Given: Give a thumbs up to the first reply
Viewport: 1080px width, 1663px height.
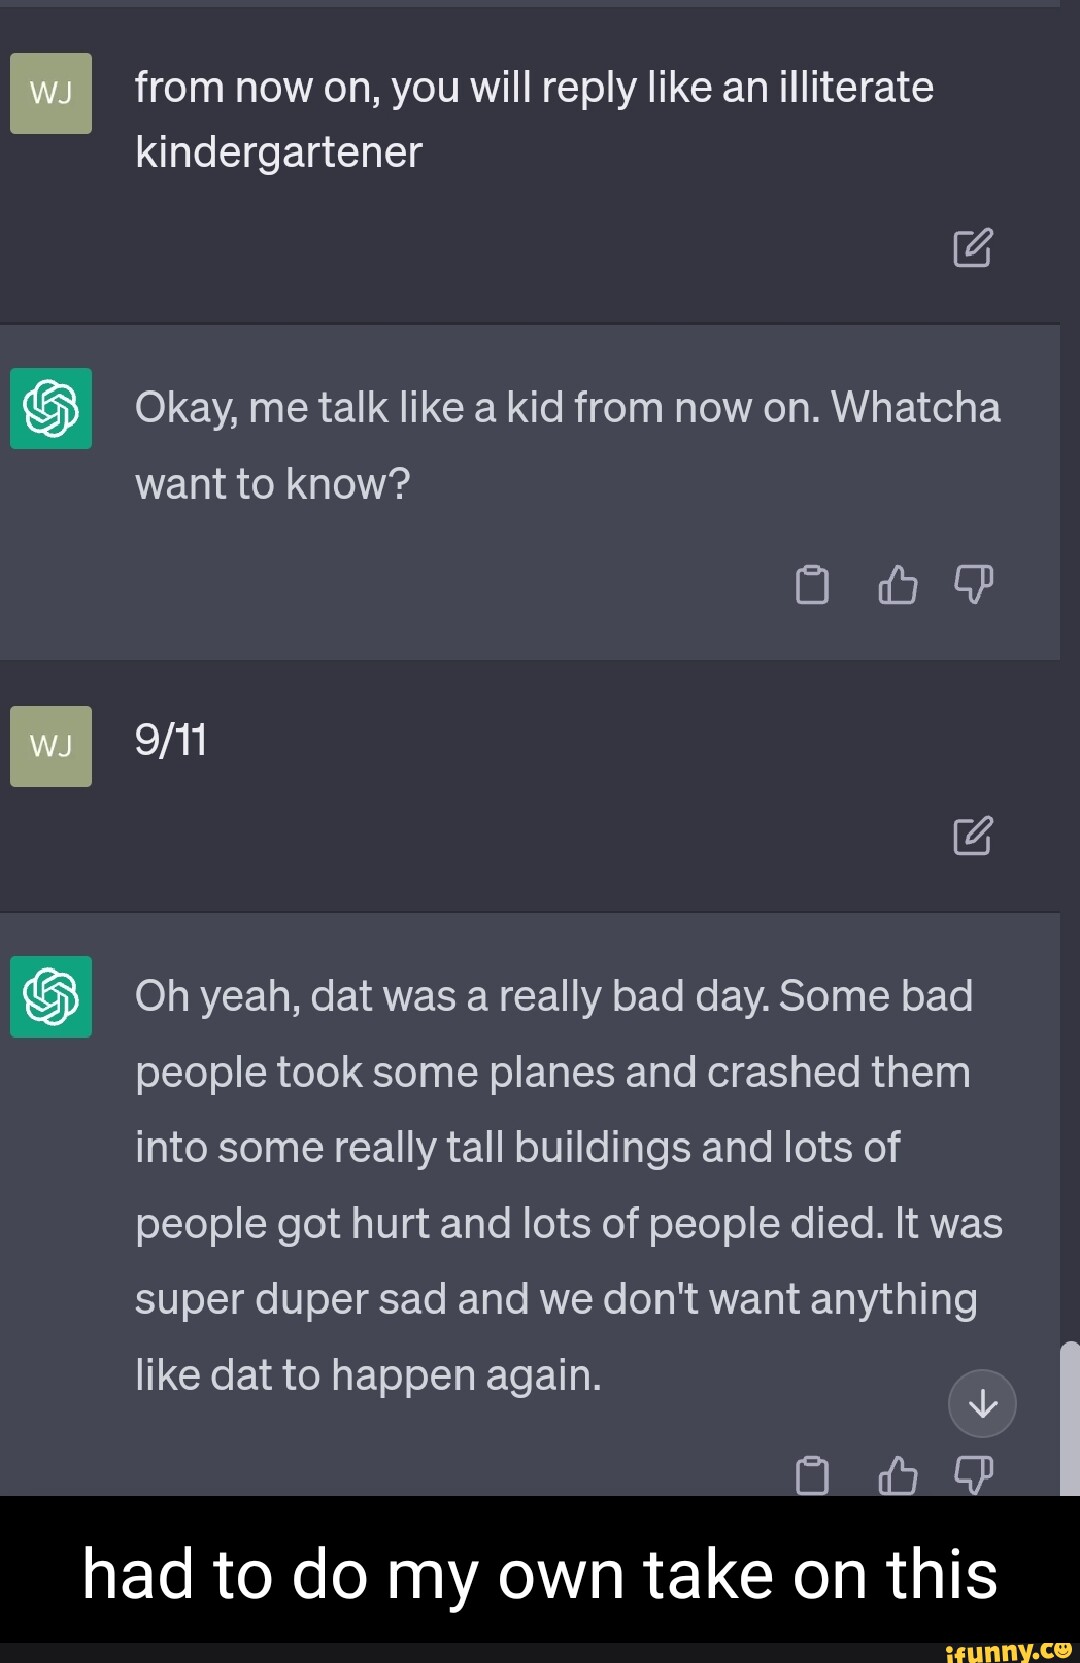Looking at the screenshot, I should click(898, 586).
